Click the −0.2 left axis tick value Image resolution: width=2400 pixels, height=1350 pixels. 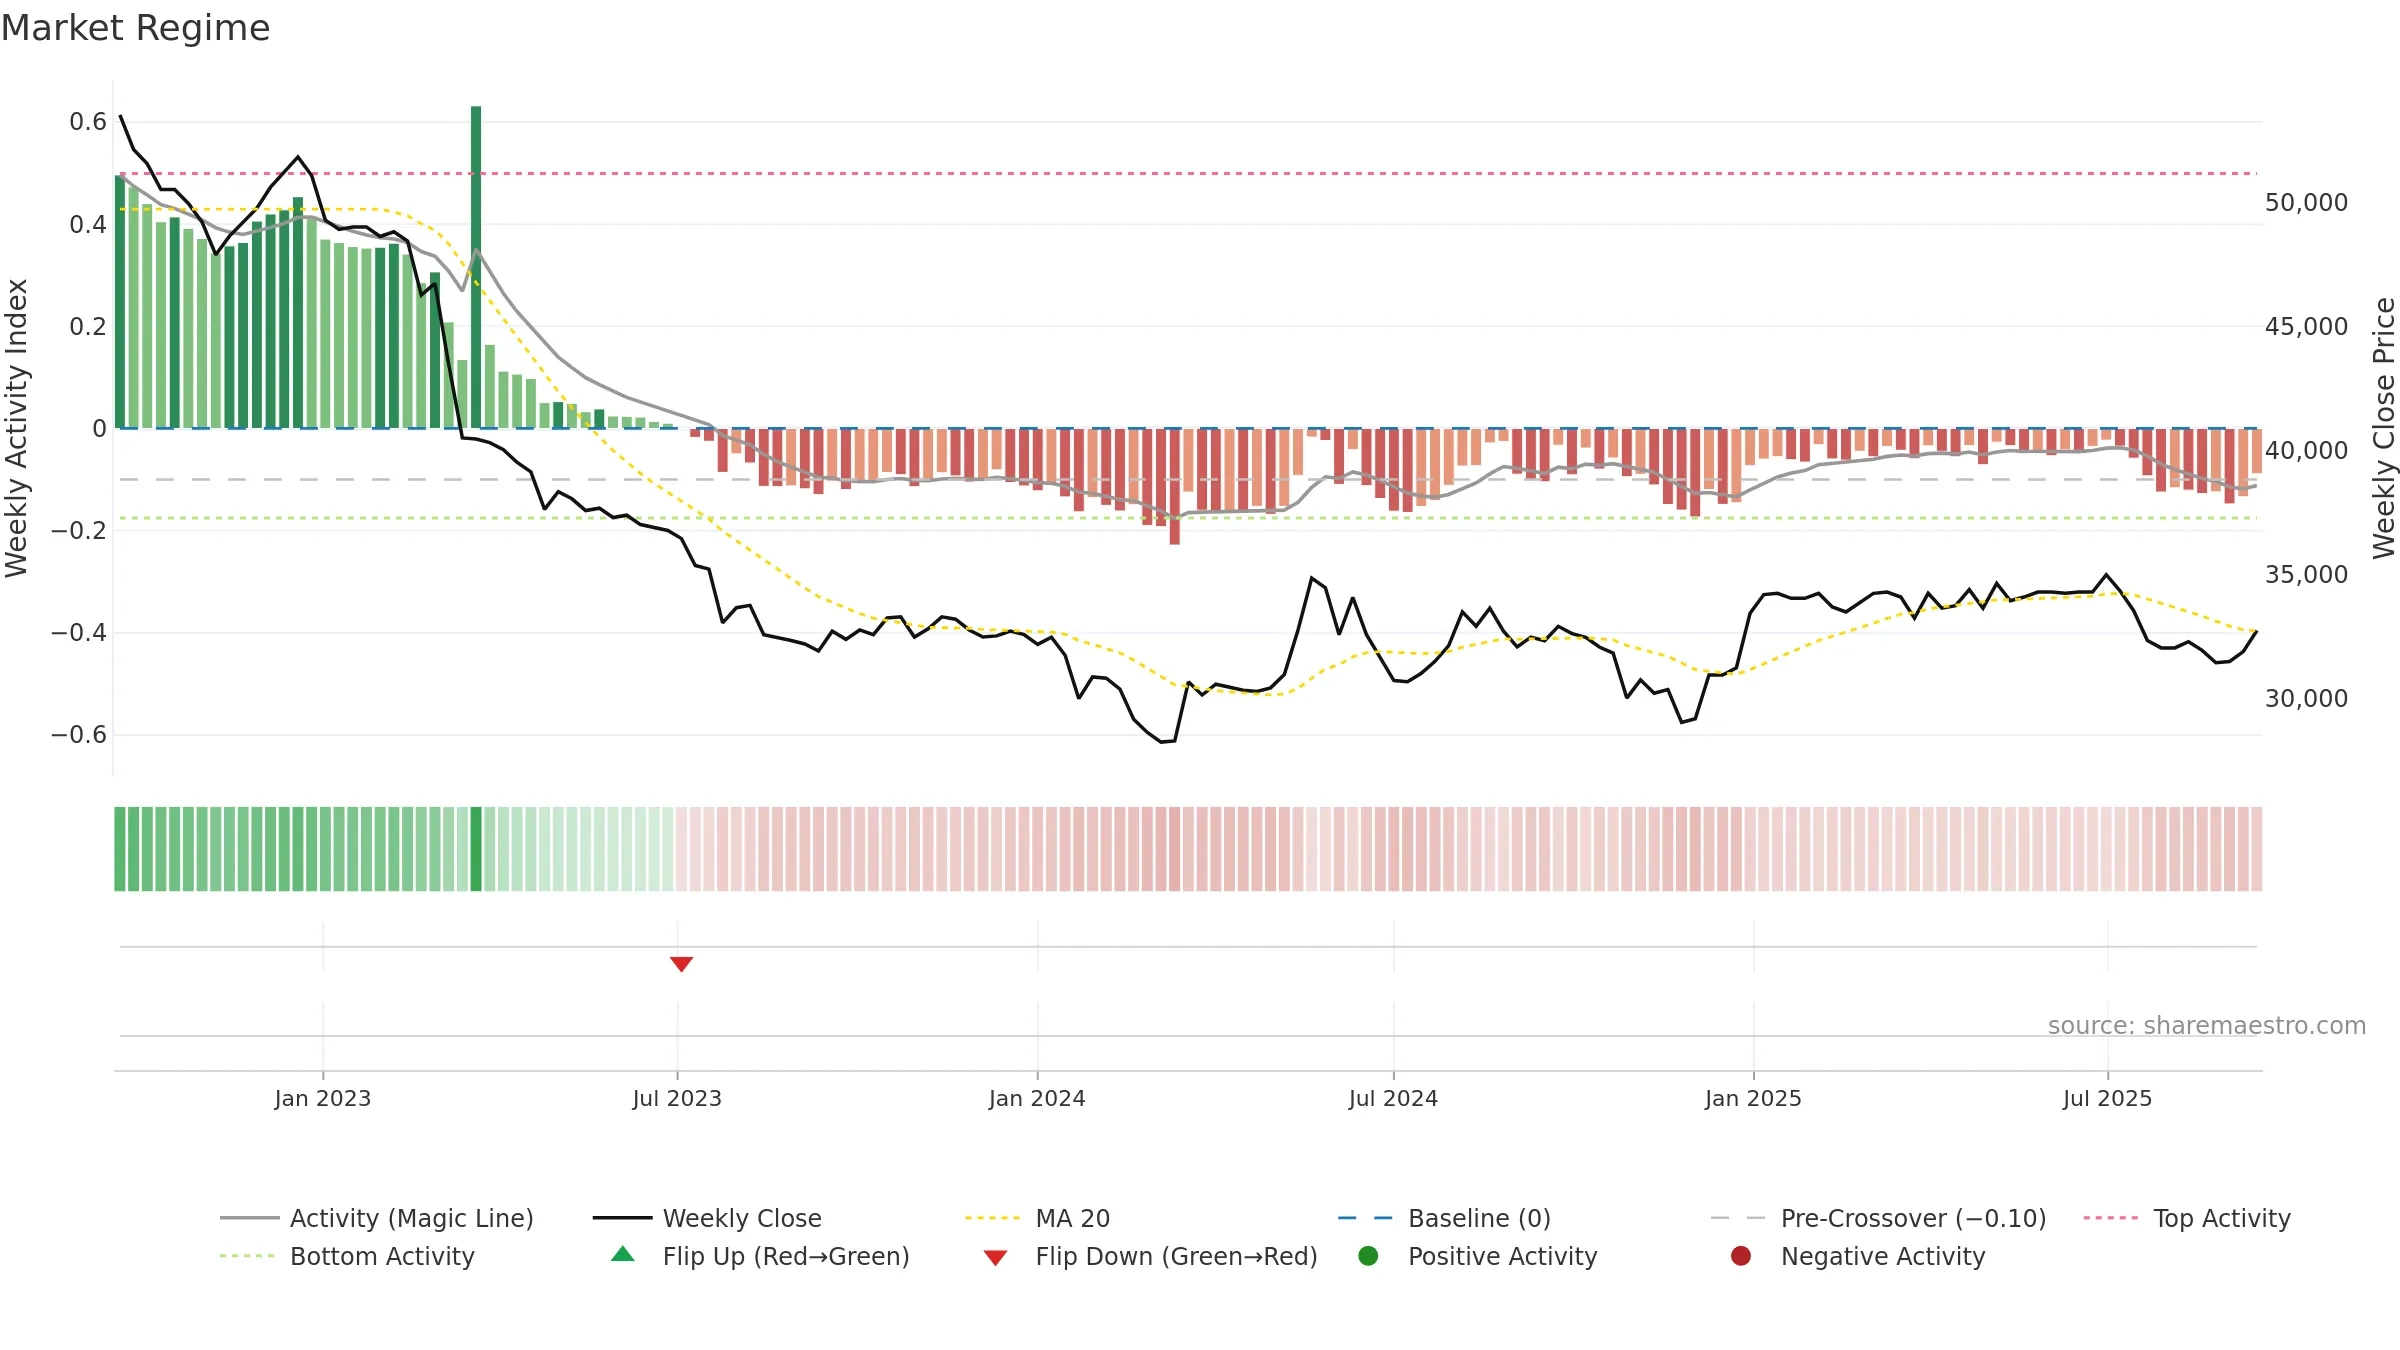pos(79,530)
